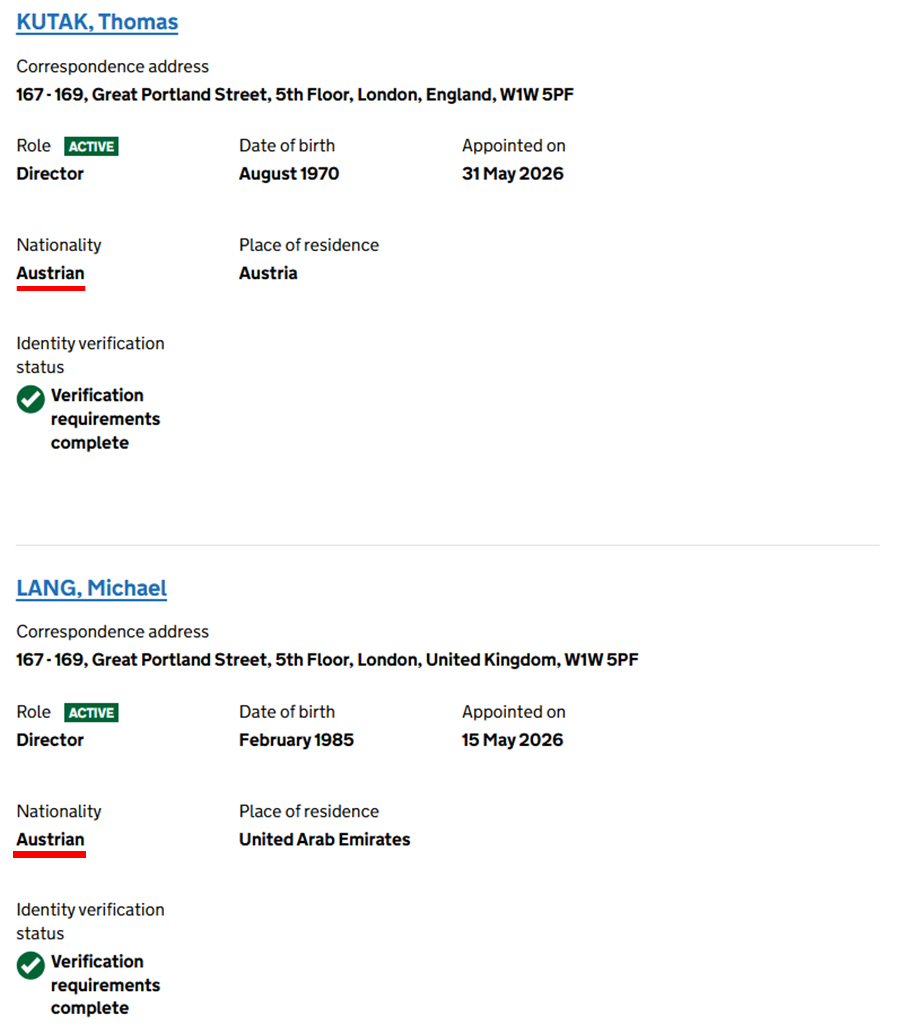
Task: Open the LANG, Michael officer link
Action: tap(91, 588)
